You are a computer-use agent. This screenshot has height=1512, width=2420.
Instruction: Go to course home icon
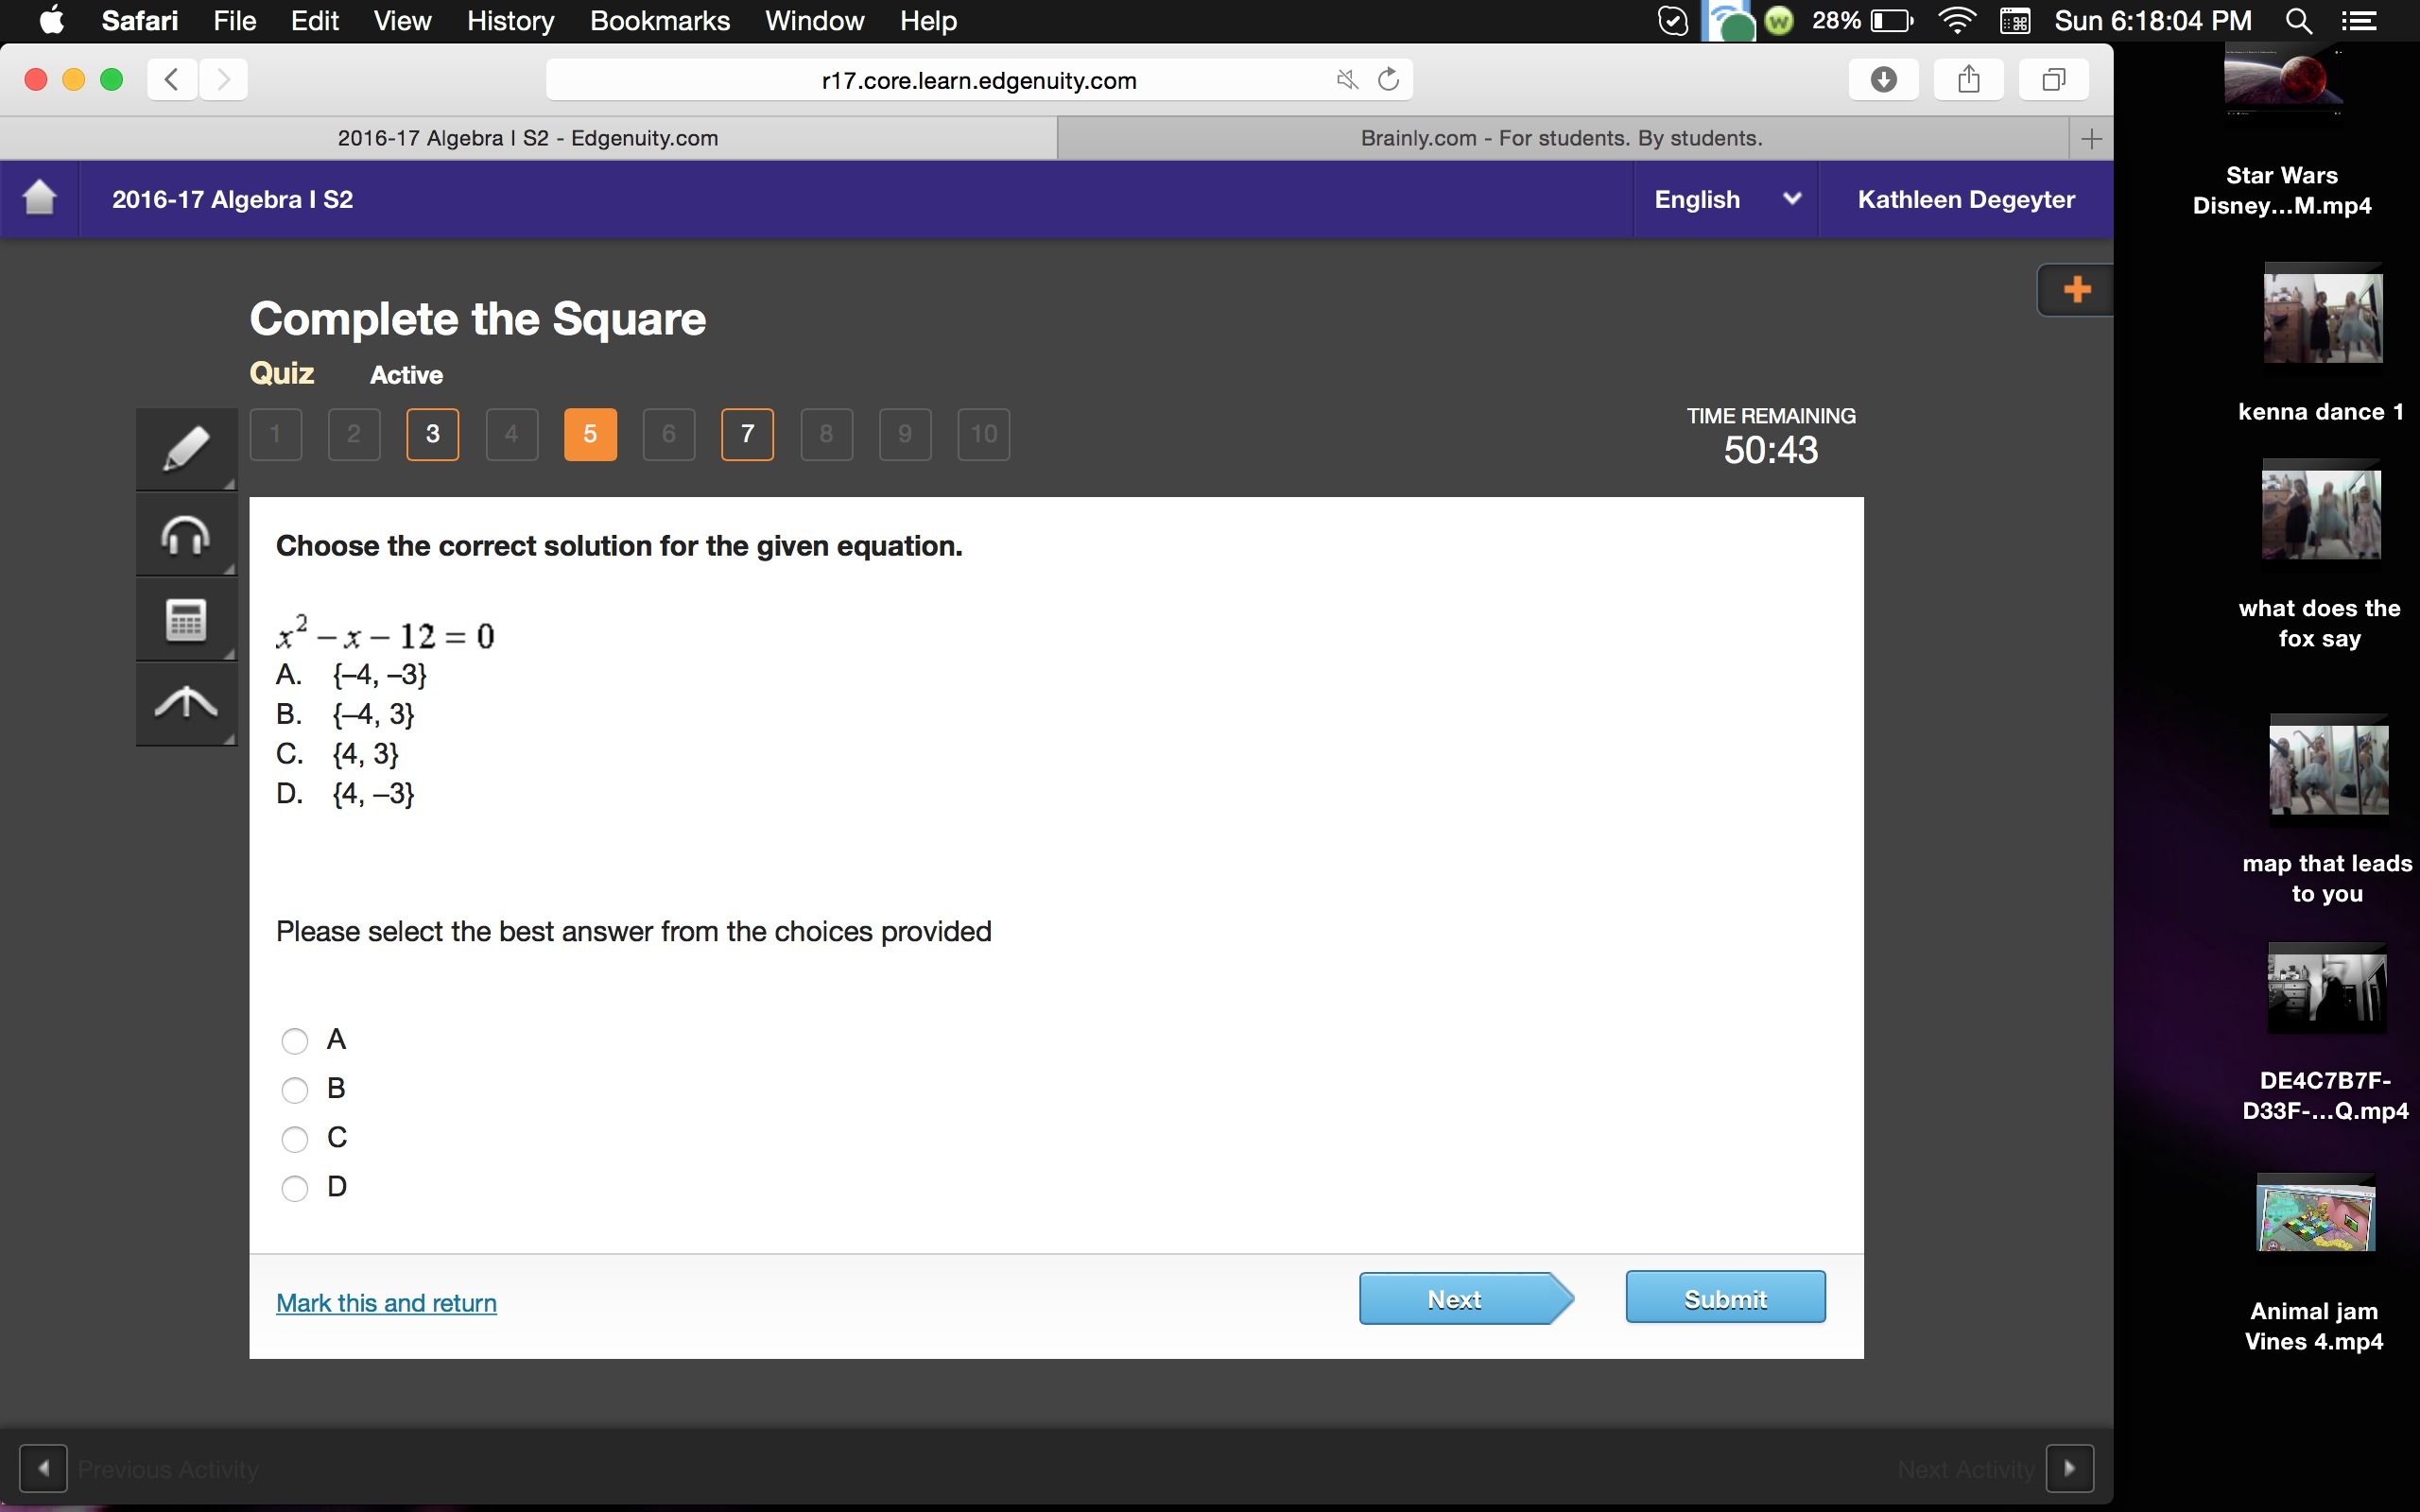(40, 198)
